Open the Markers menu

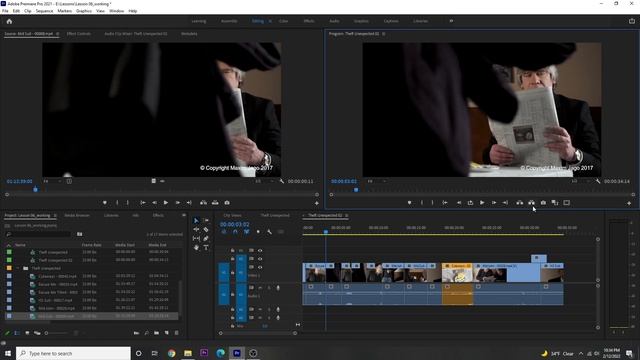[64, 11]
